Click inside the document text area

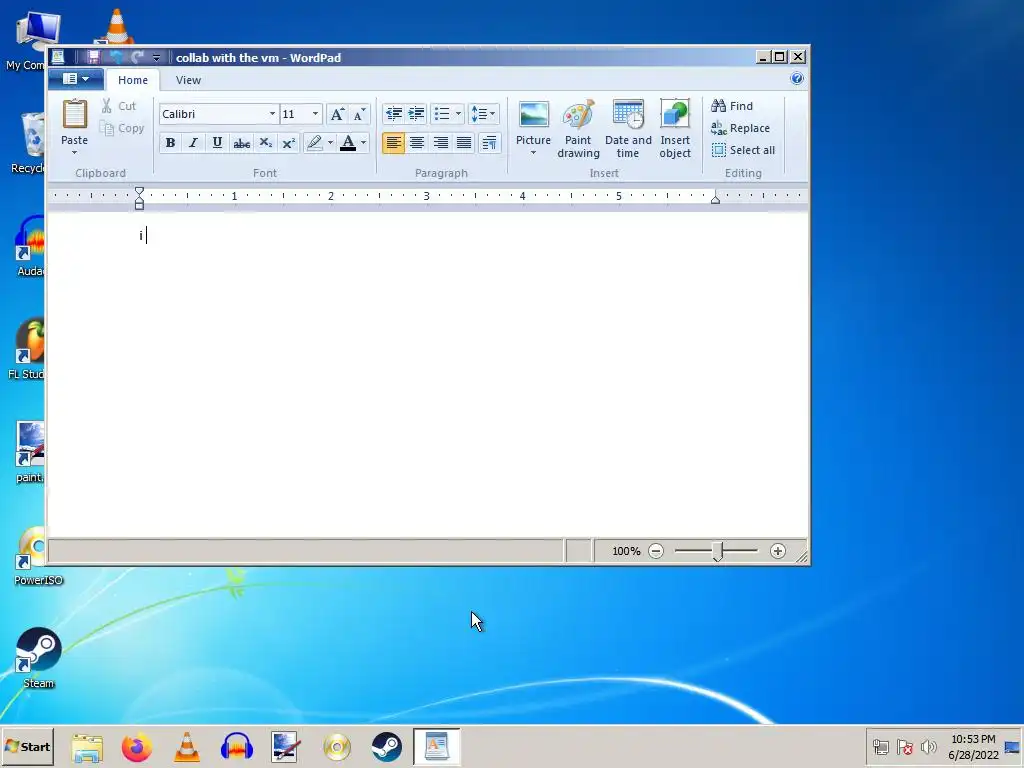(x=428, y=376)
